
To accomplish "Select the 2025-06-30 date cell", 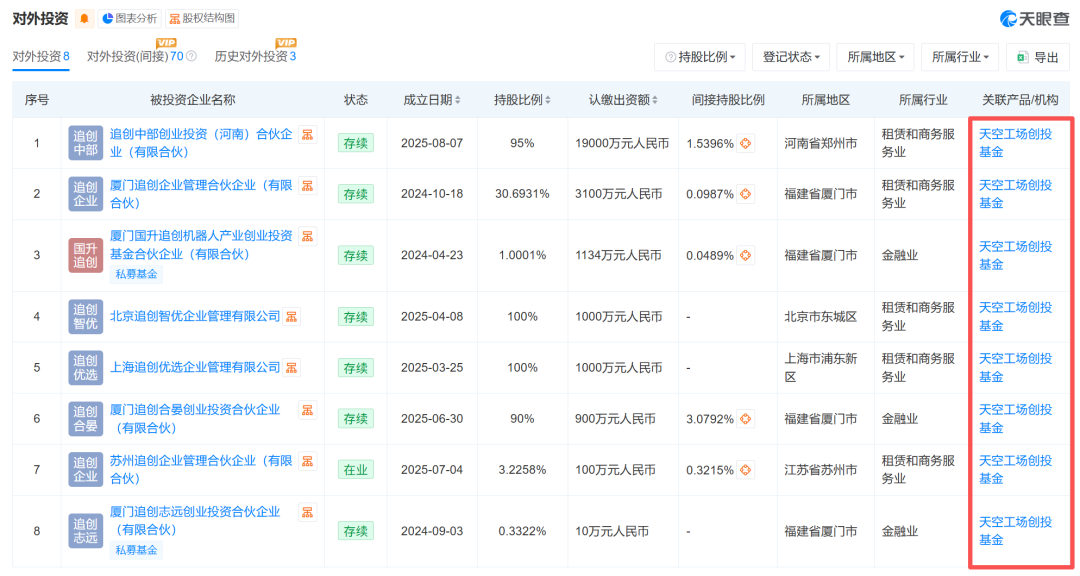I will point(432,419).
